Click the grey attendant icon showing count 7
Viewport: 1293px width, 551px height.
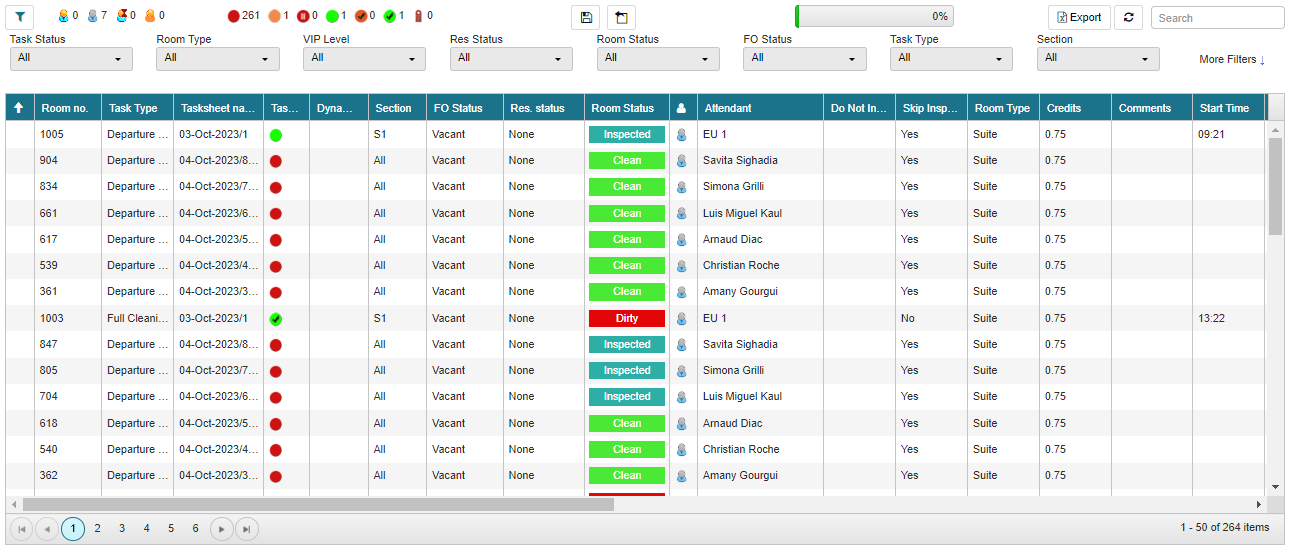(x=93, y=16)
